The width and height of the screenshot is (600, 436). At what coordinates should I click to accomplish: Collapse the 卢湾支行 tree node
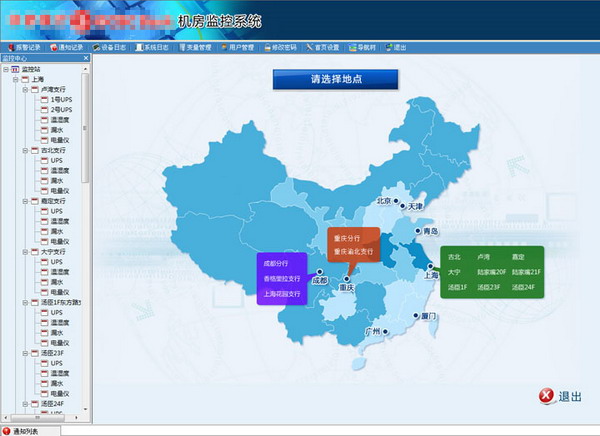tap(23, 89)
